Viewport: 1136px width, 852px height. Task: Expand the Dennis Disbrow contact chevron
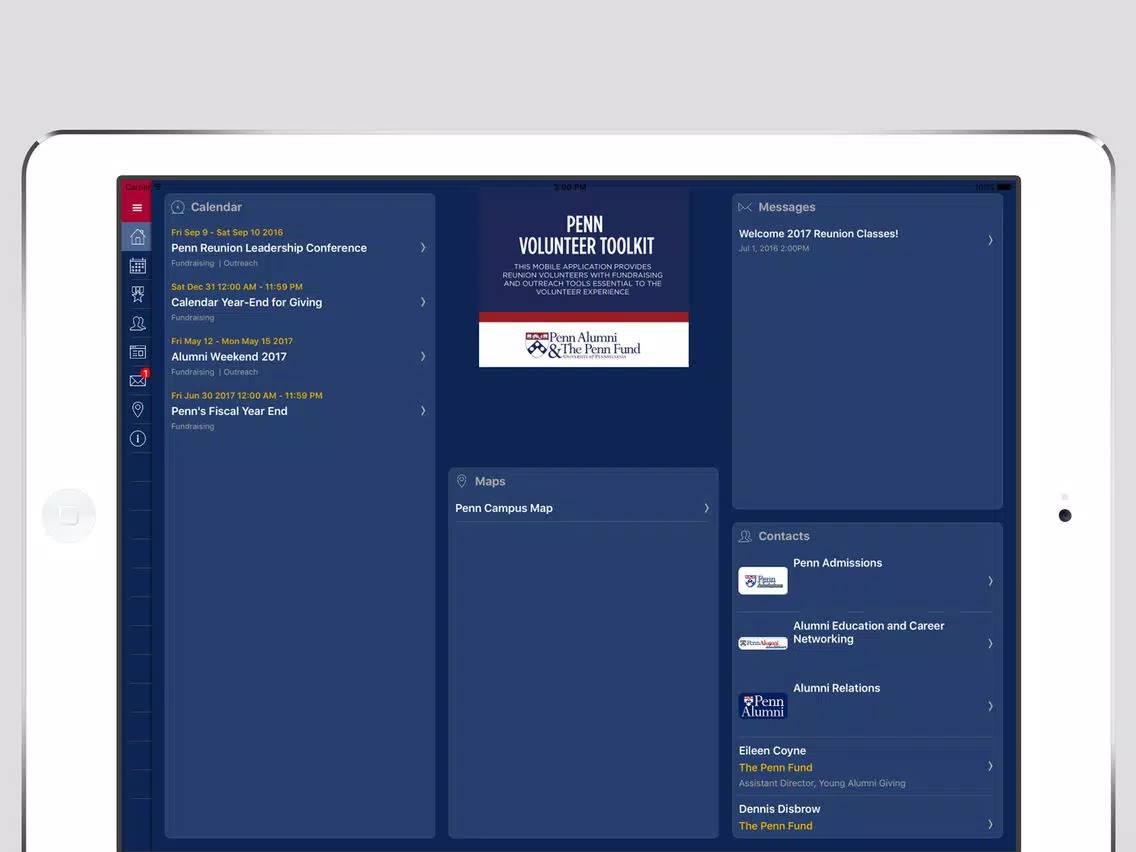point(990,824)
